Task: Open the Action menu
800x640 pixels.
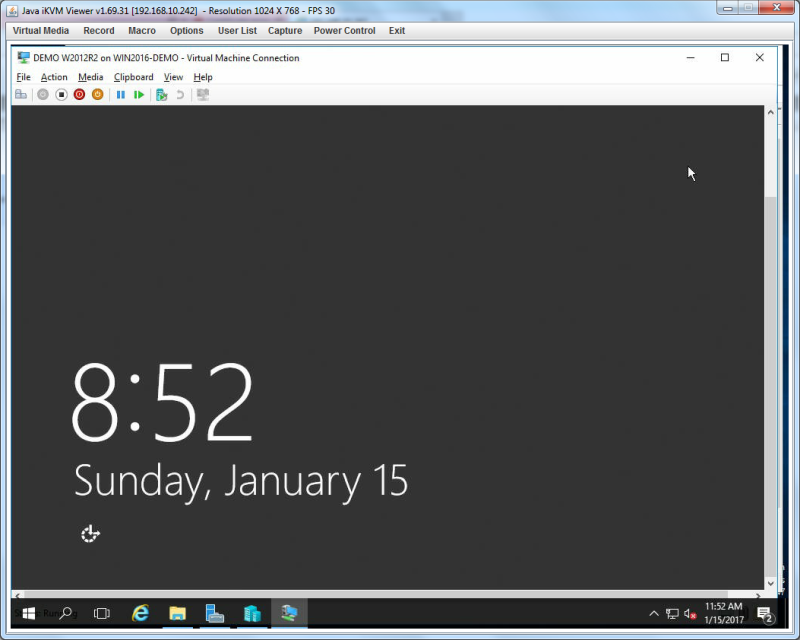Action: [54, 77]
